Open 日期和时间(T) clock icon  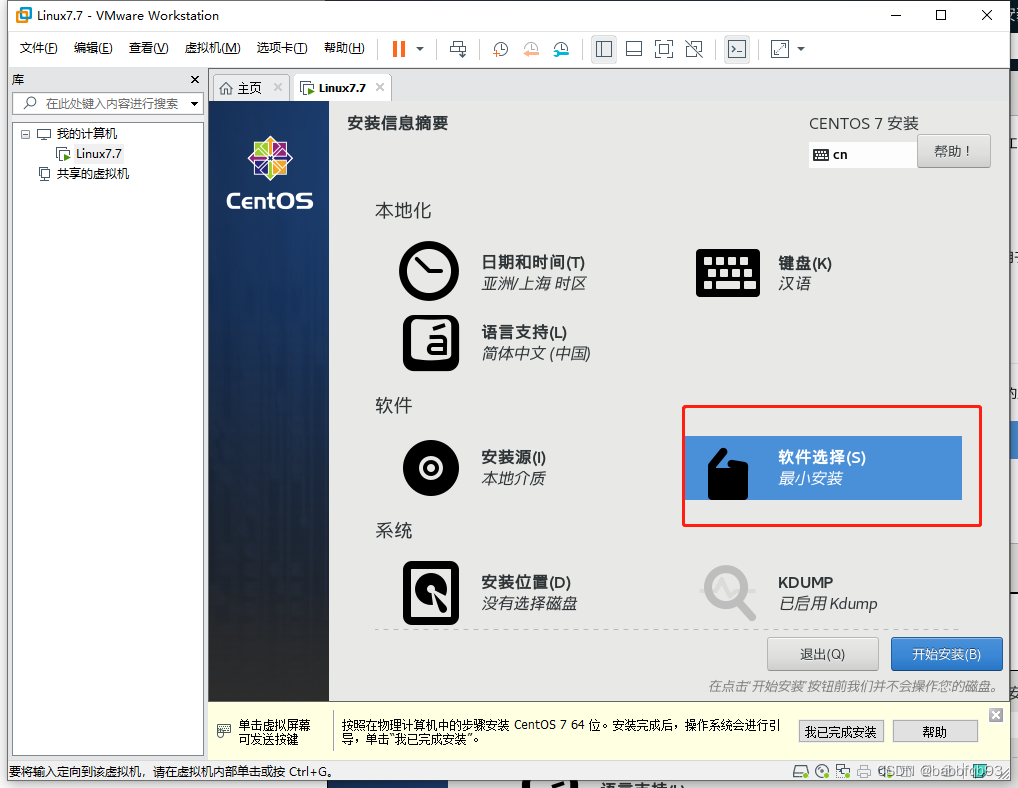pos(428,271)
